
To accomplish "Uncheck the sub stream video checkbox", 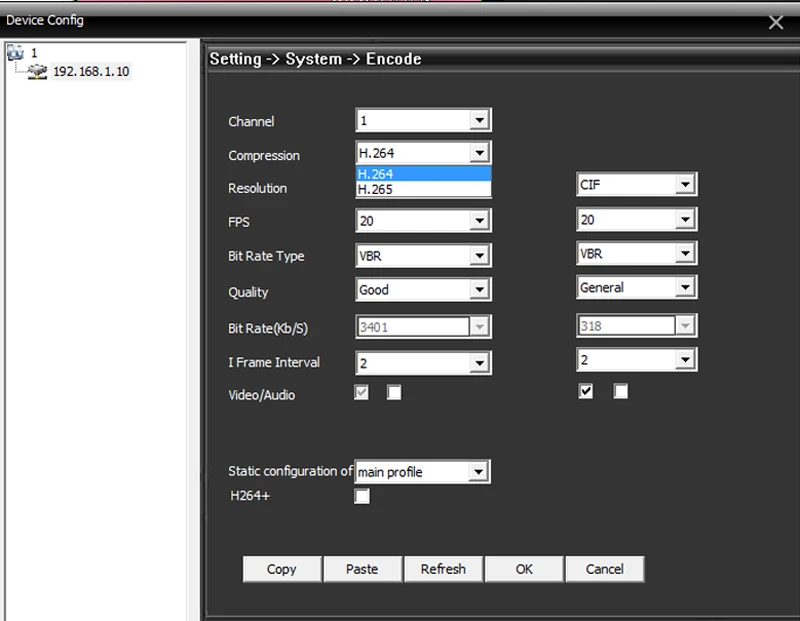I will click(x=586, y=391).
